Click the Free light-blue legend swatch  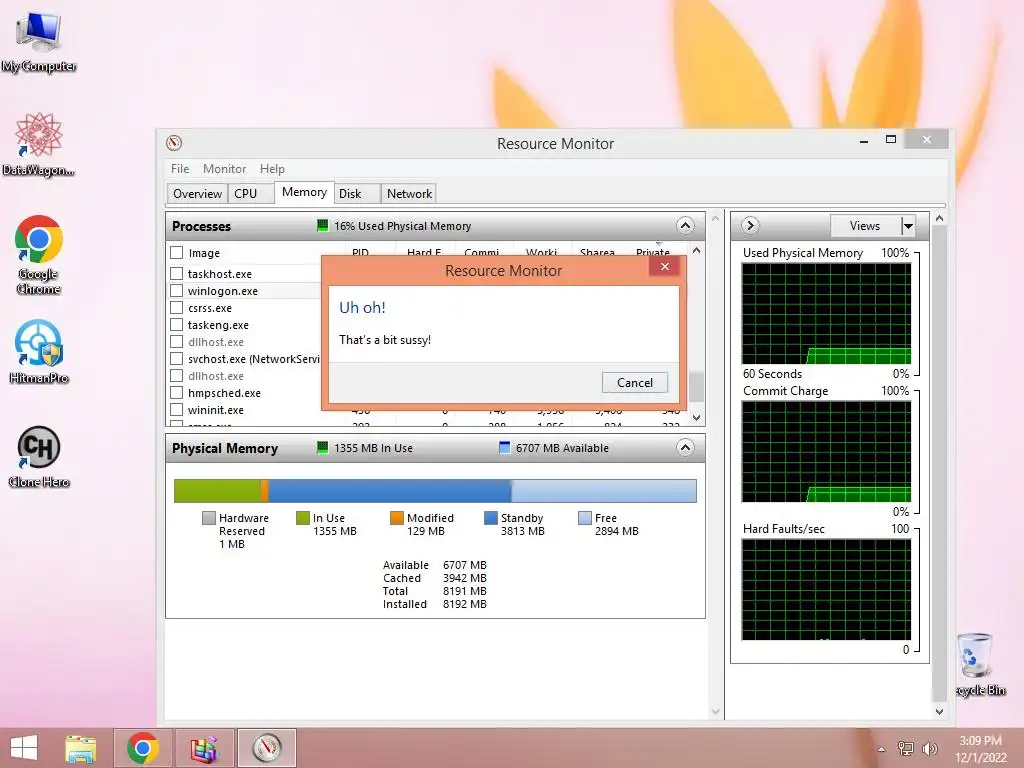tap(584, 518)
